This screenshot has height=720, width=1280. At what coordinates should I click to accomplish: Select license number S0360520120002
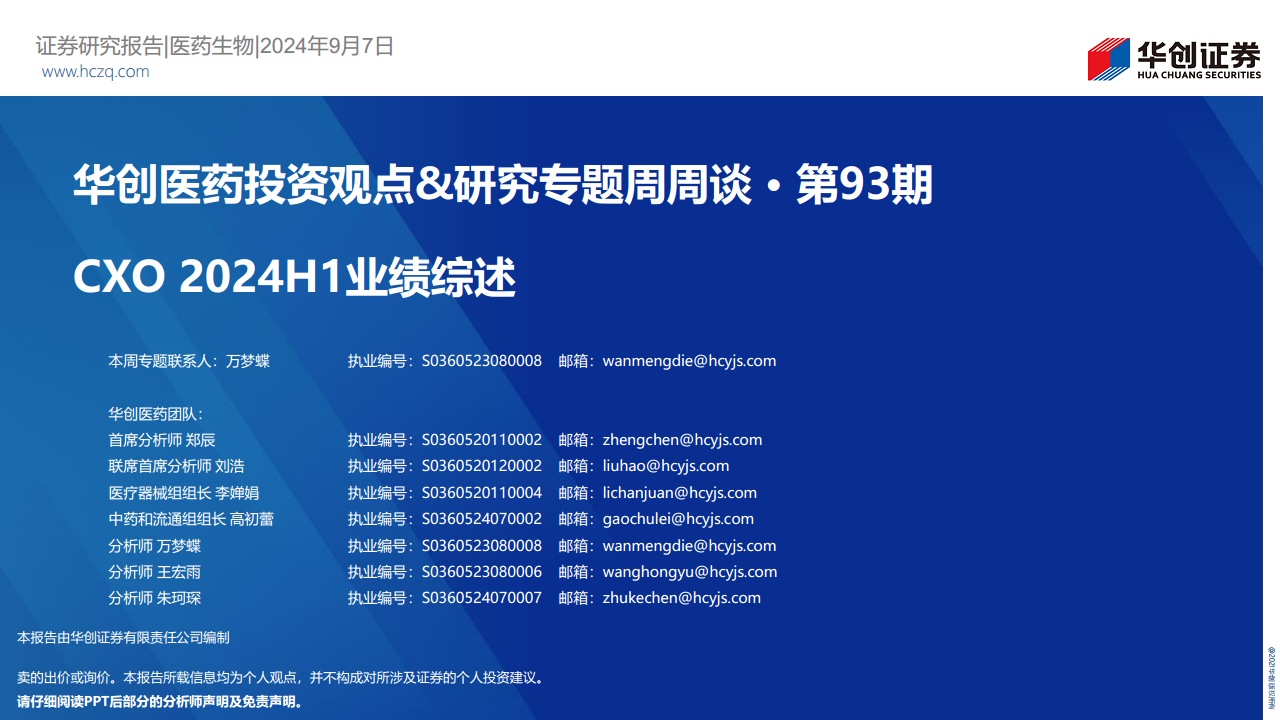click(482, 466)
